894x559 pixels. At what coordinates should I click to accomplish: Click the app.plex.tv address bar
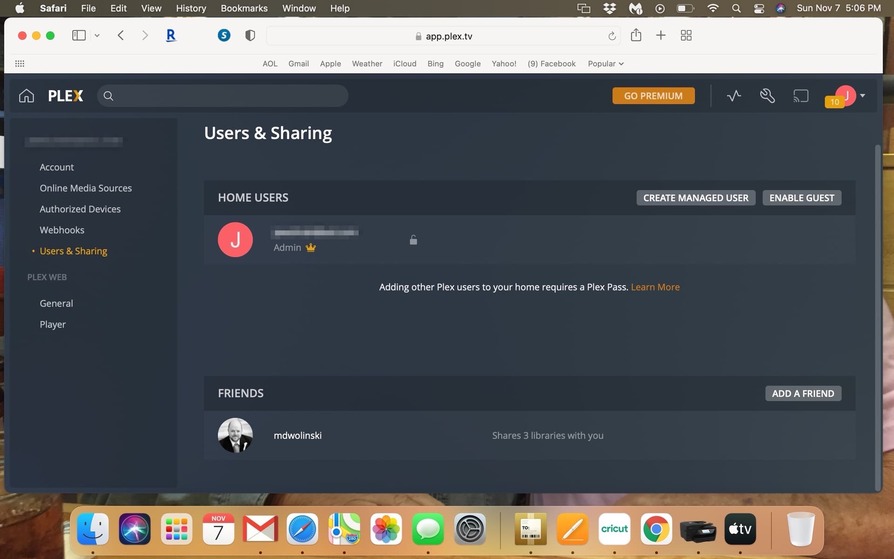click(x=444, y=36)
